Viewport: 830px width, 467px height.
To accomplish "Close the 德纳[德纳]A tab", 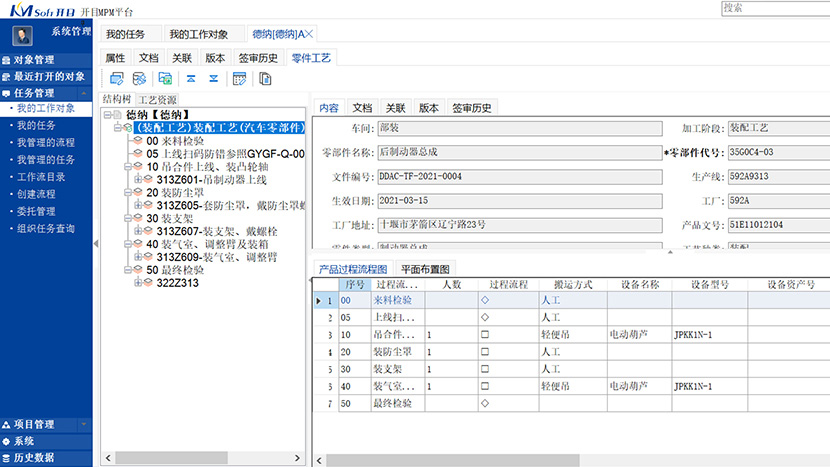I will coord(310,34).
